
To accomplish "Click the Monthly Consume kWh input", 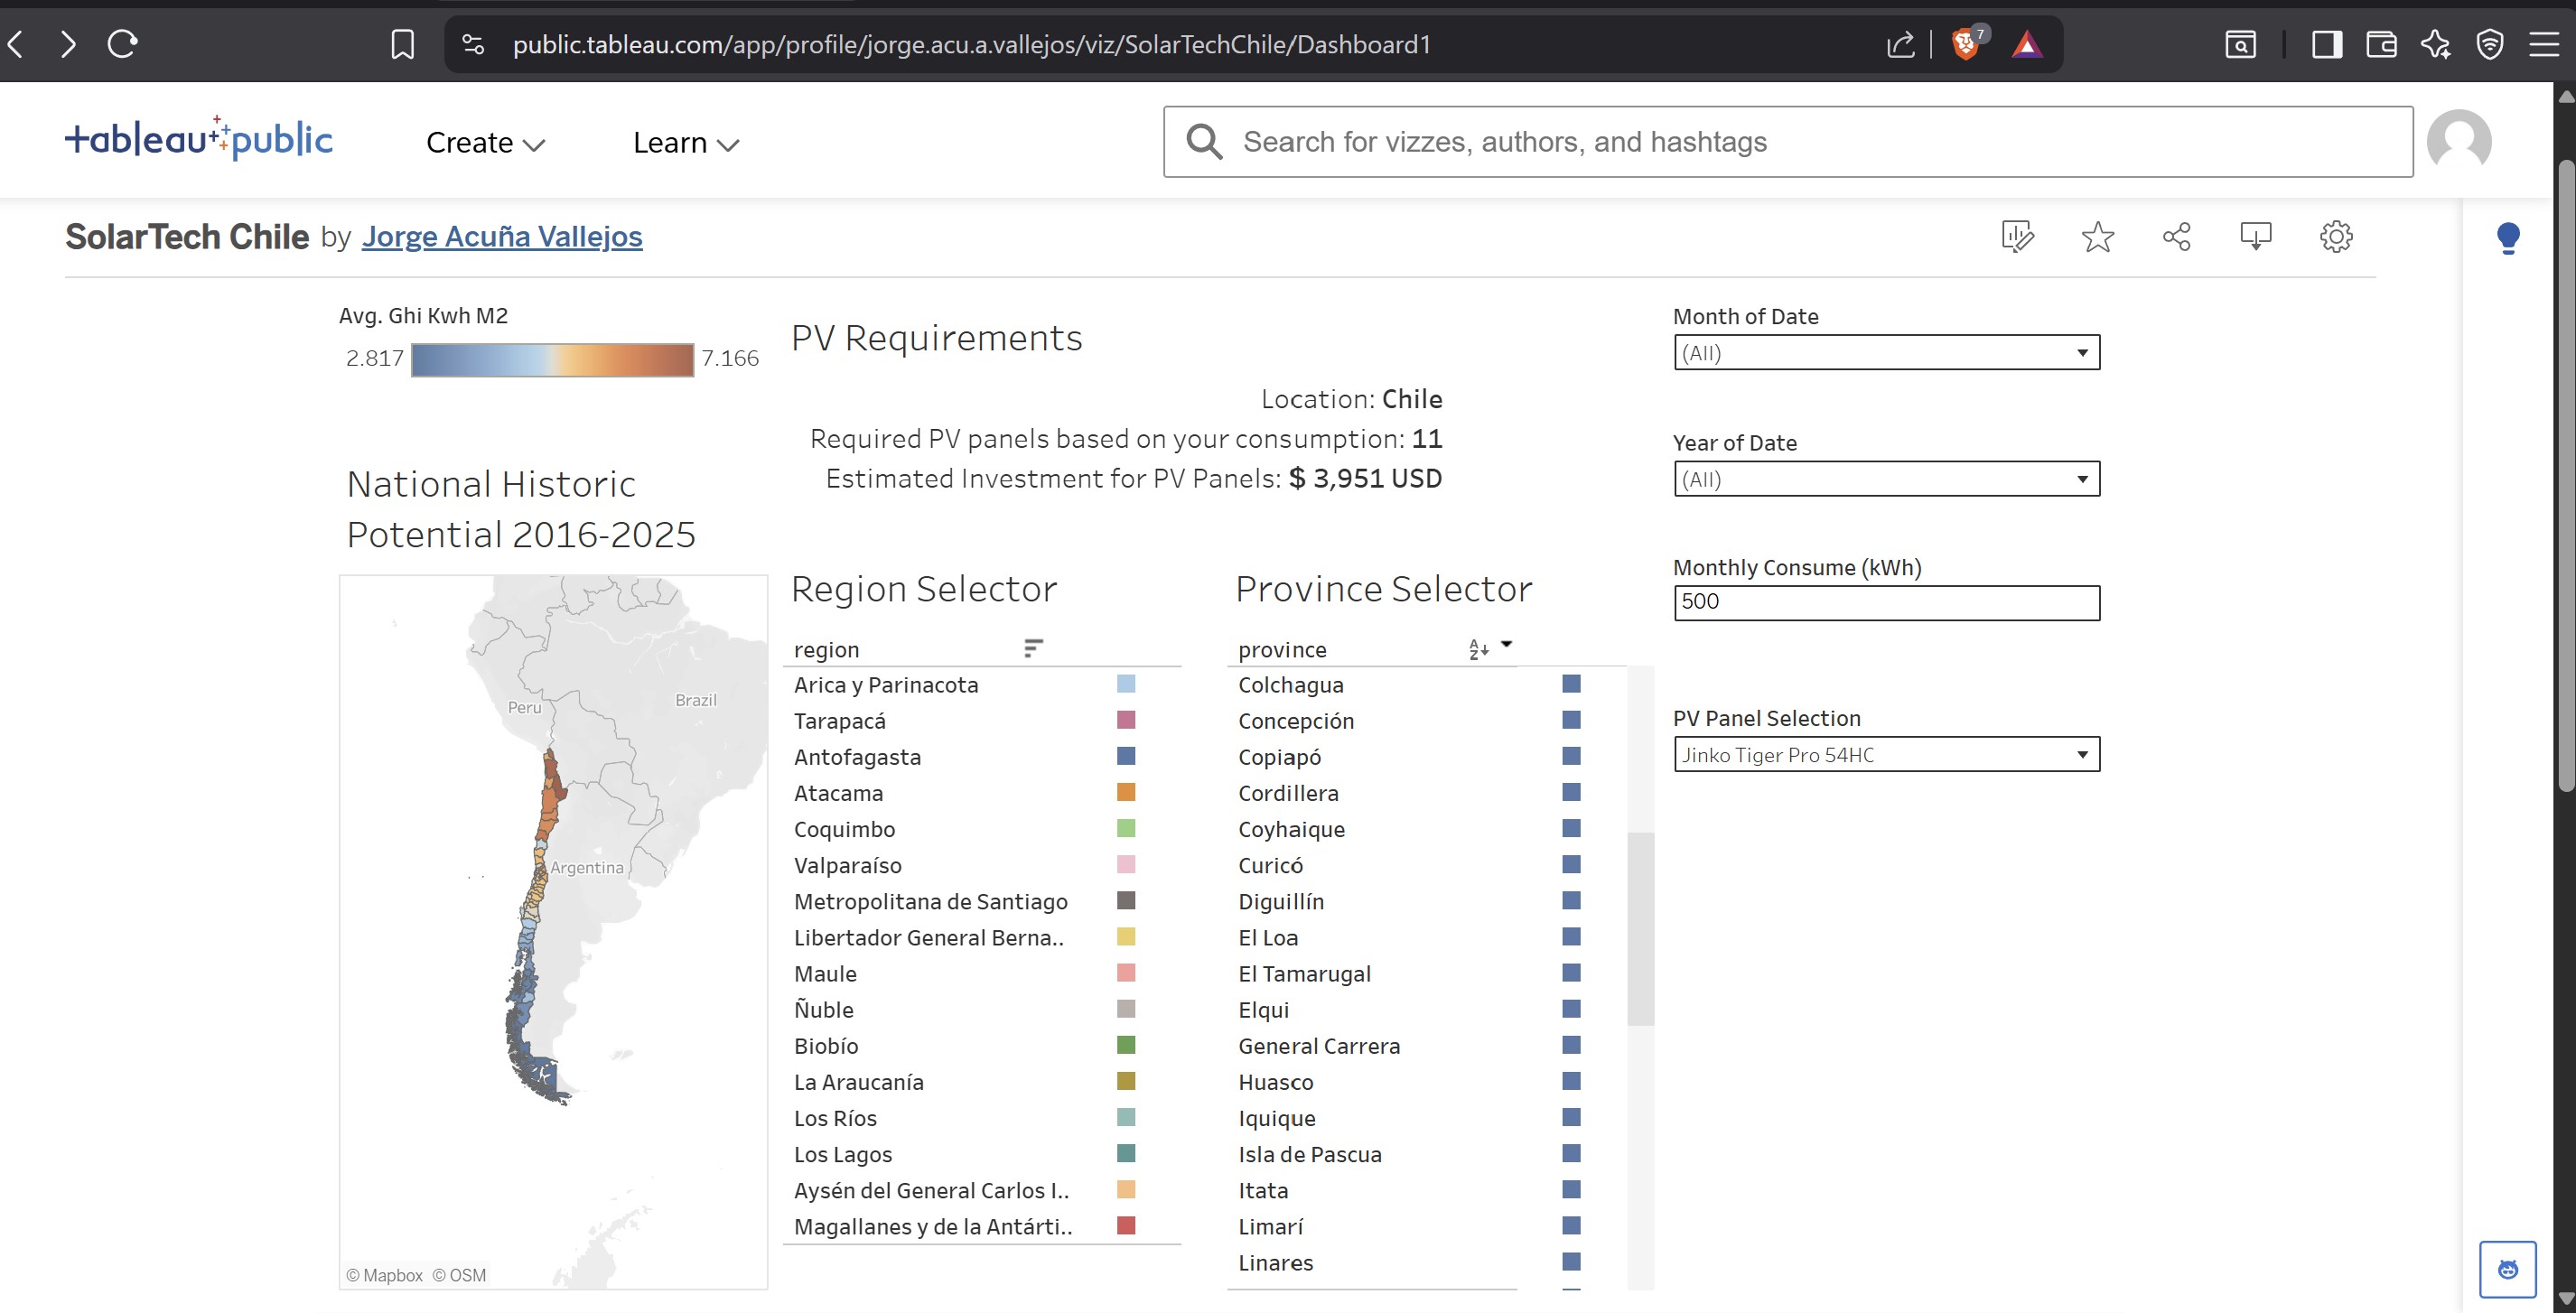I will click(1886, 602).
